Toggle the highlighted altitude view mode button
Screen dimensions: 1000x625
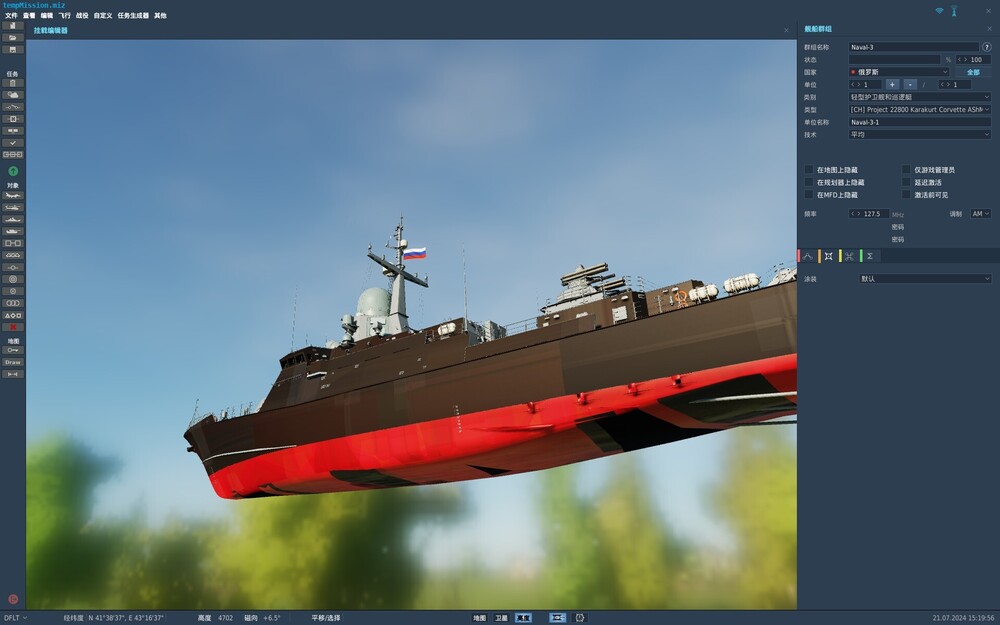[523, 617]
